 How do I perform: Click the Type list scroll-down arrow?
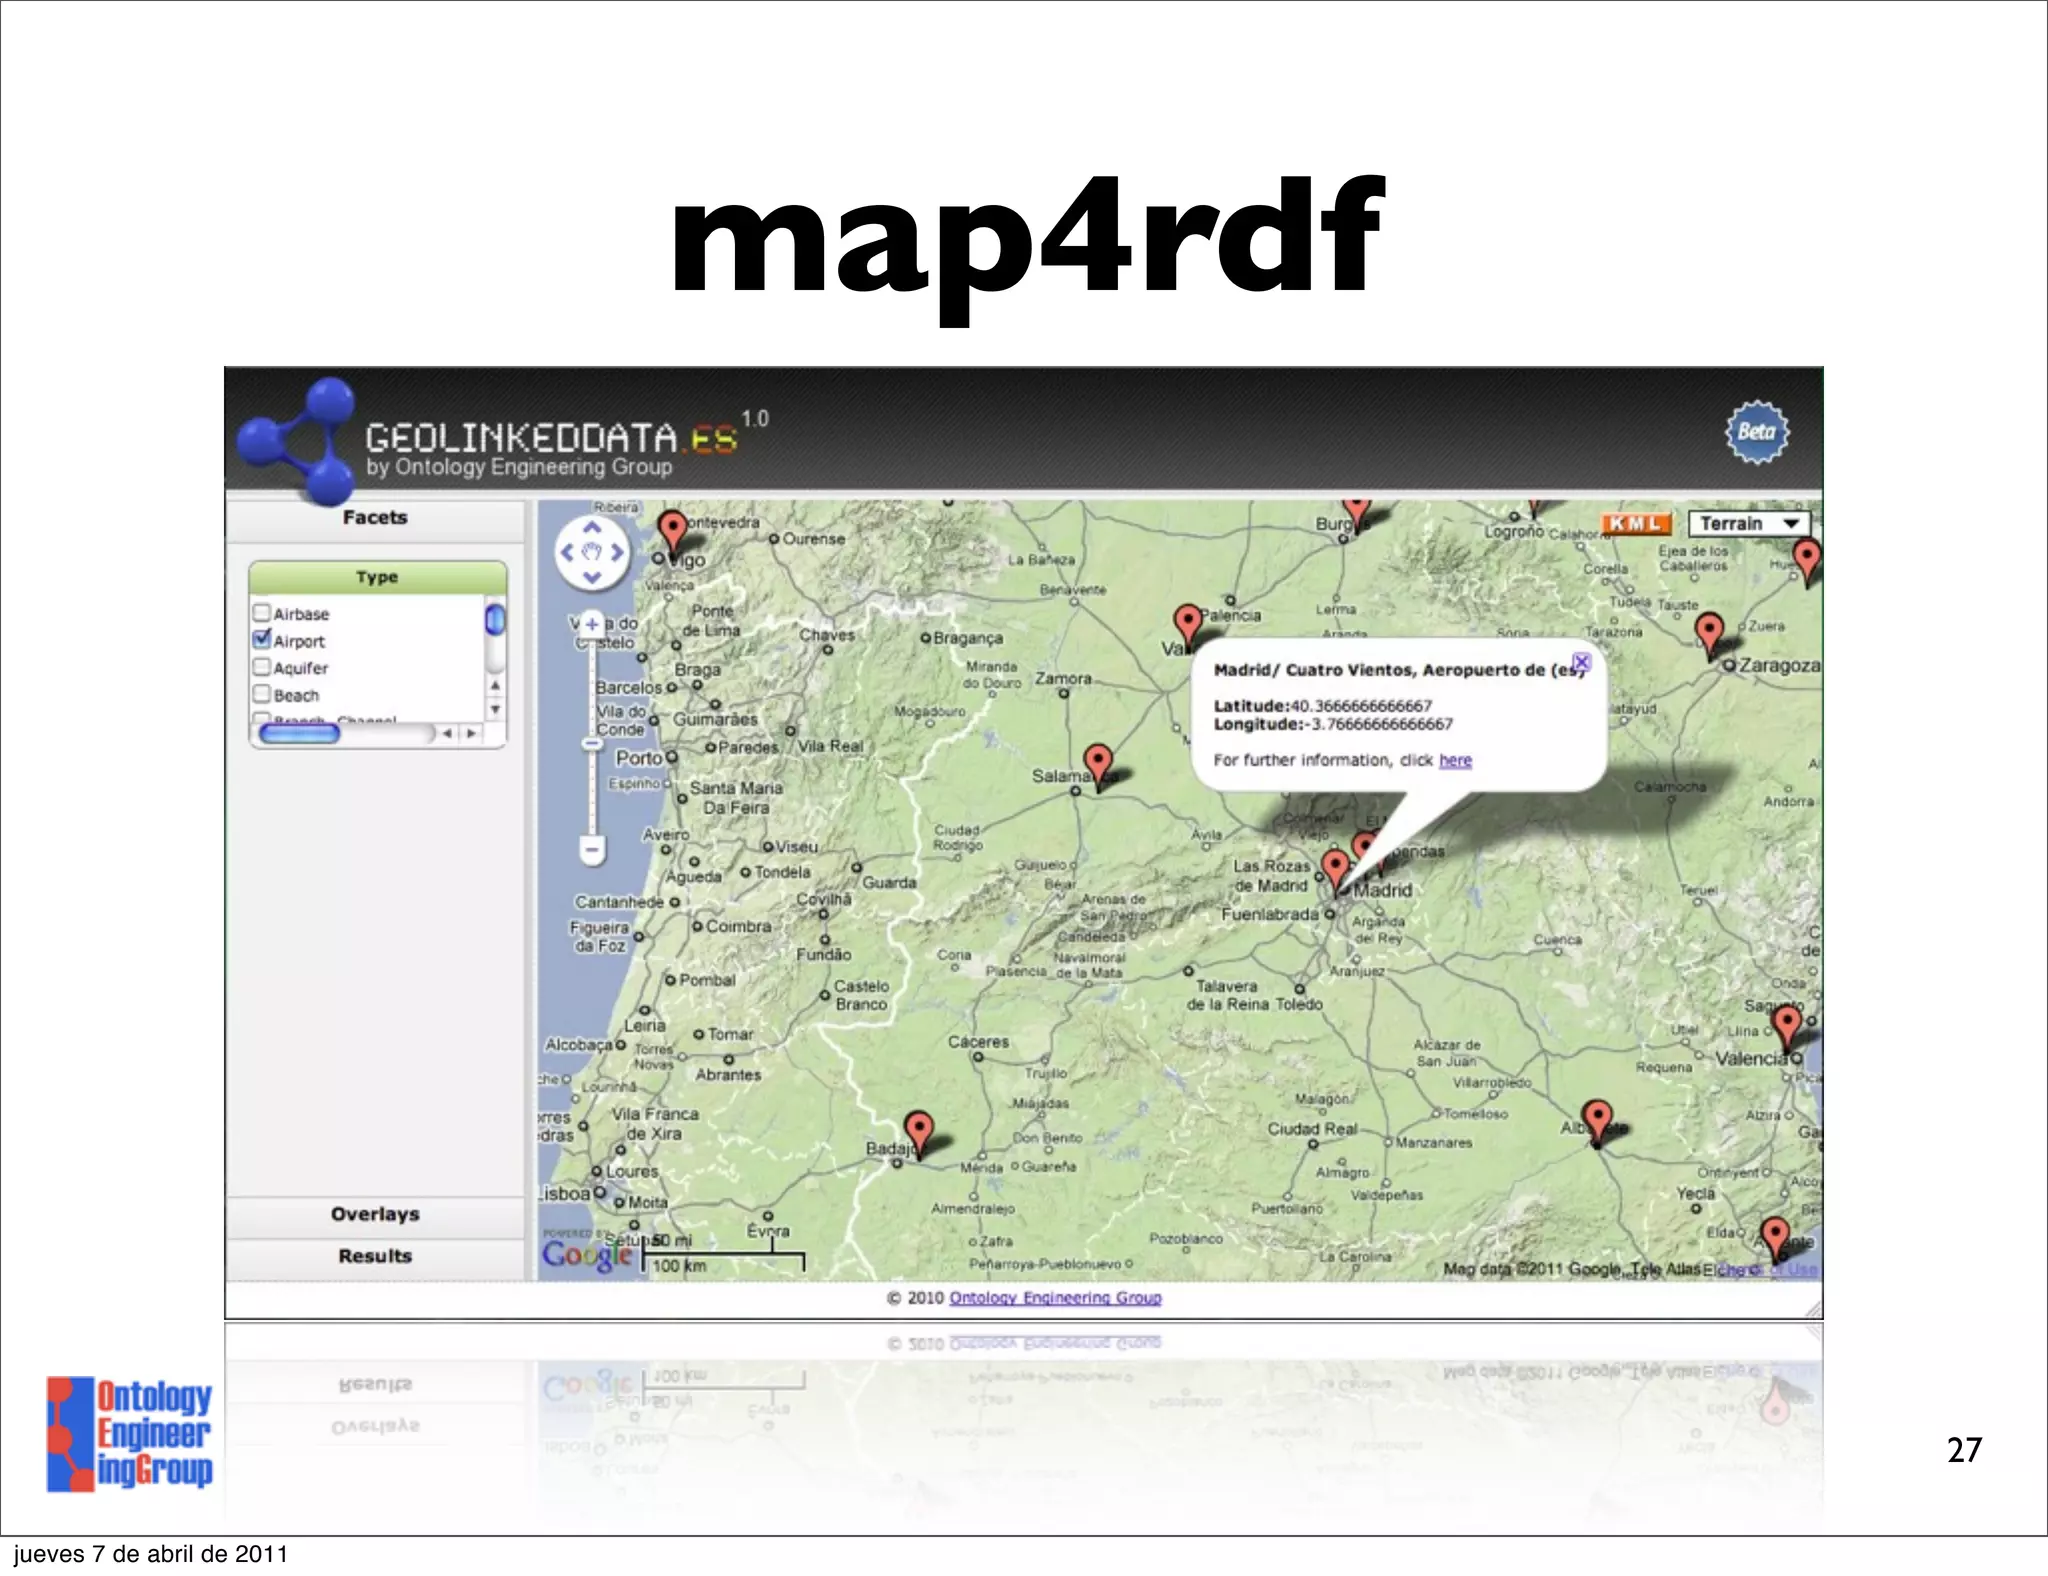[495, 709]
